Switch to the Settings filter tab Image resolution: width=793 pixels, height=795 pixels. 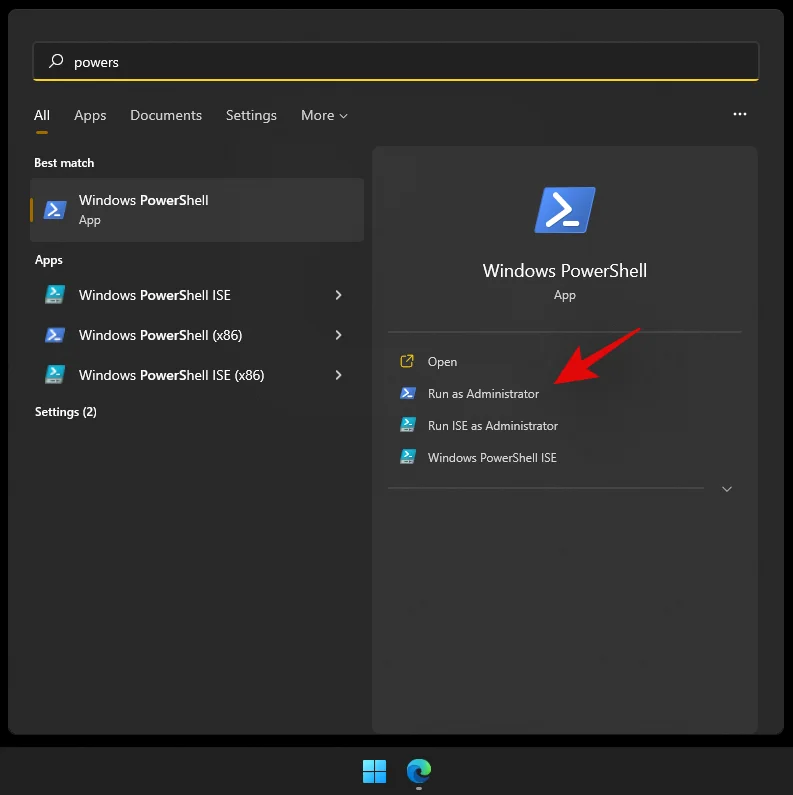[251, 115]
